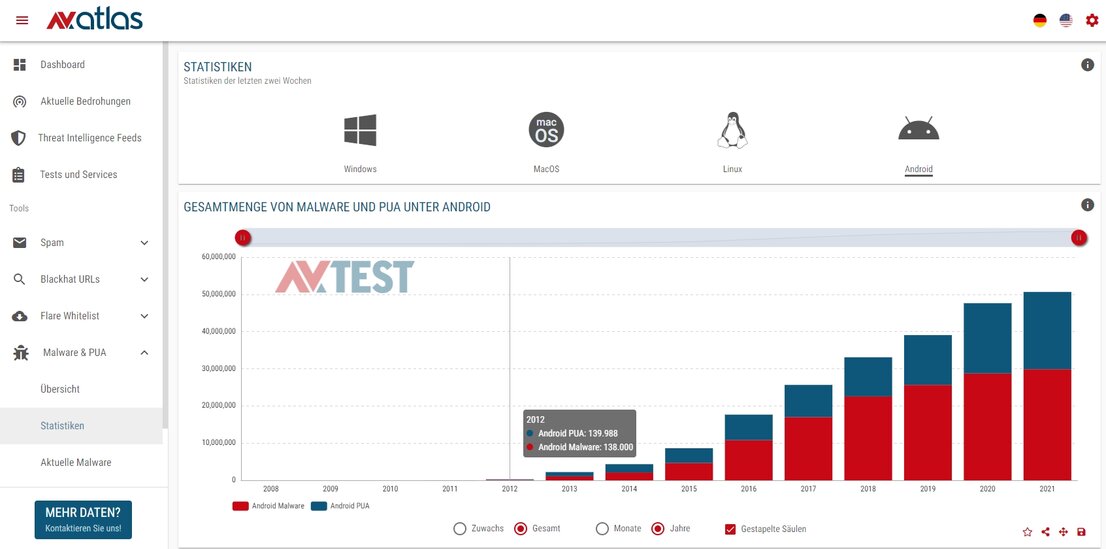
Task: Open Aktuelle Bedrohungen in sidebar
Action: (x=85, y=101)
